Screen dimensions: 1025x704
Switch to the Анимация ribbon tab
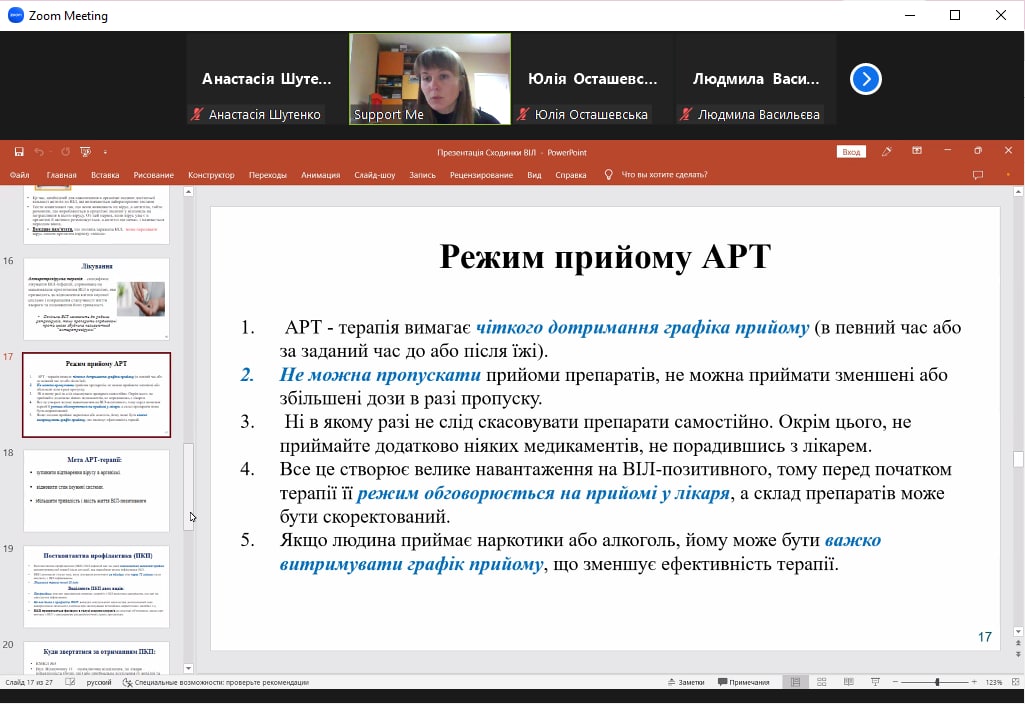click(x=320, y=175)
